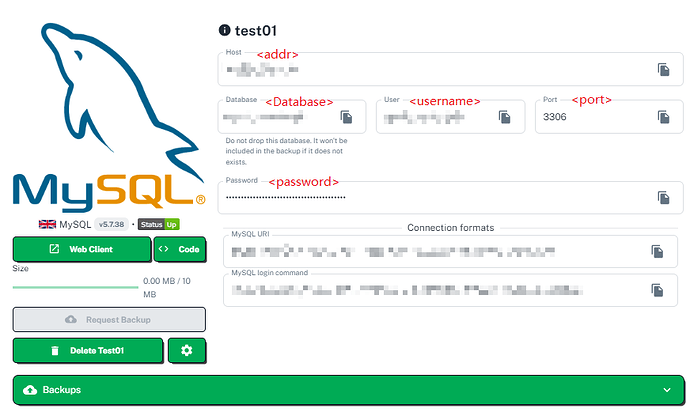The image size is (690, 412).
Task: Click the Database field
Action: [x=292, y=117]
